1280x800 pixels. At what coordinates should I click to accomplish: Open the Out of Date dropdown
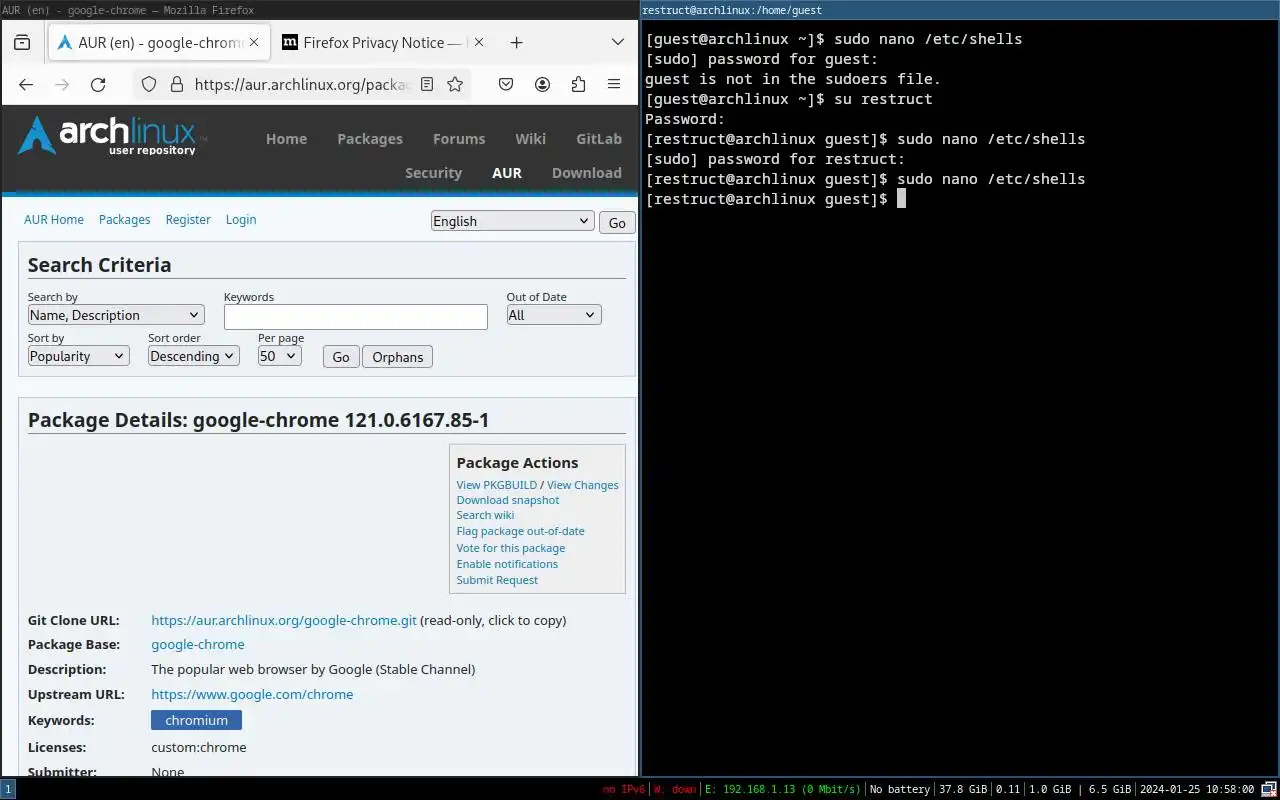pos(554,315)
